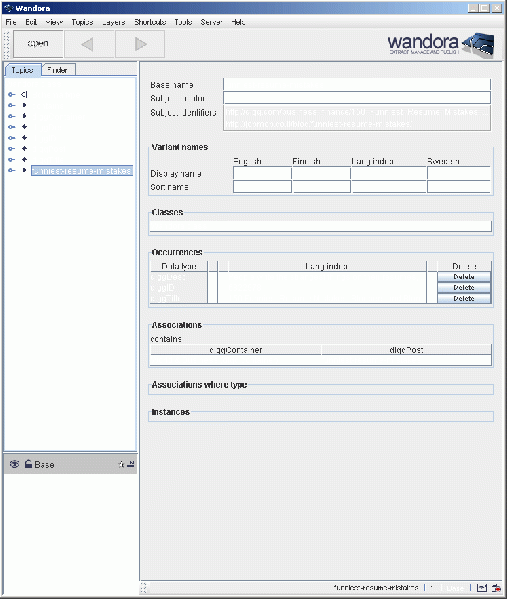
Task: Click the contains association type label
Action: click(166, 339)
